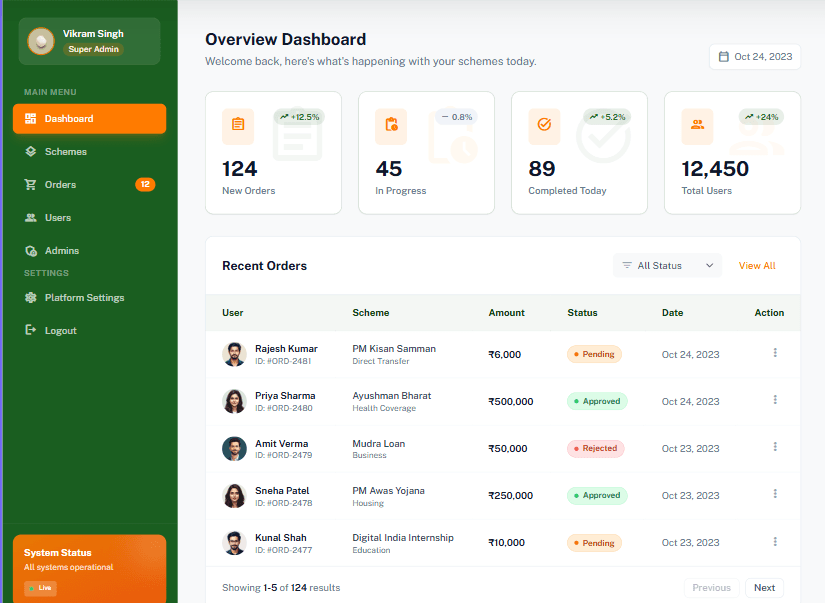
Task: Click the +5.2% trend badge
Action: point(607,117)
